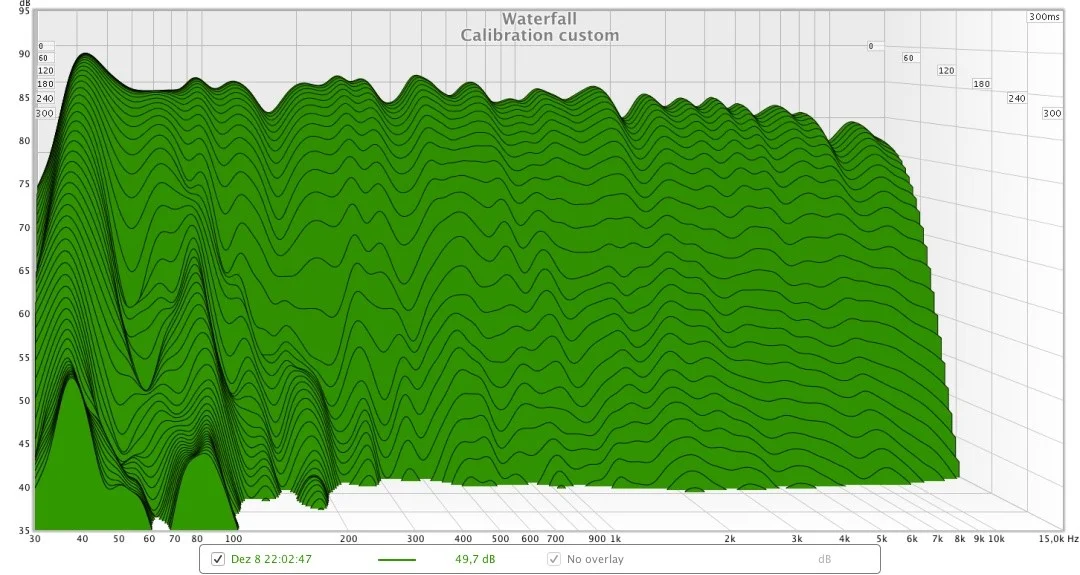Image resolution: width=1080 pixels, height=575 pixels.
Task: Uncheck the Dez 8 22:02:47 measurement checkbox
Action: click(218, 559)
